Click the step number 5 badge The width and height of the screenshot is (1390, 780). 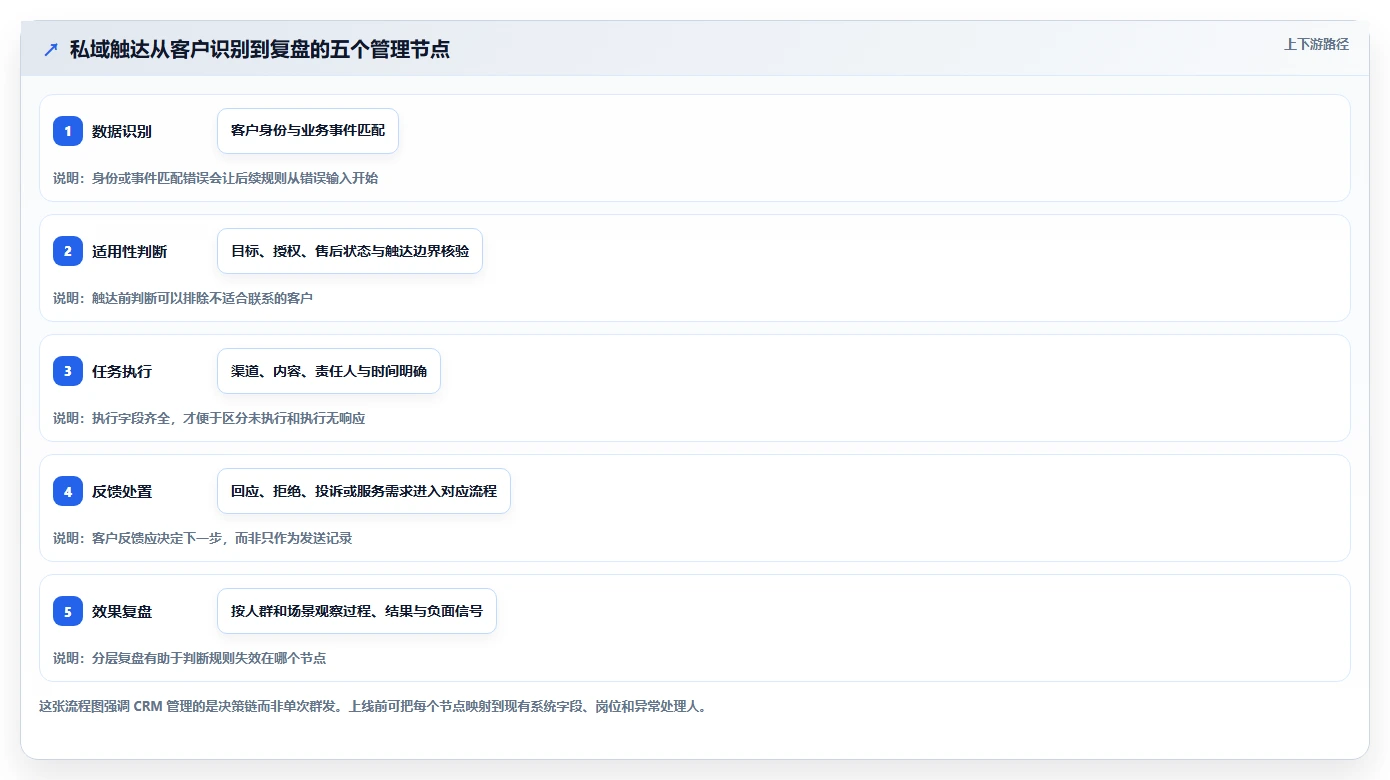coord(68,611)
